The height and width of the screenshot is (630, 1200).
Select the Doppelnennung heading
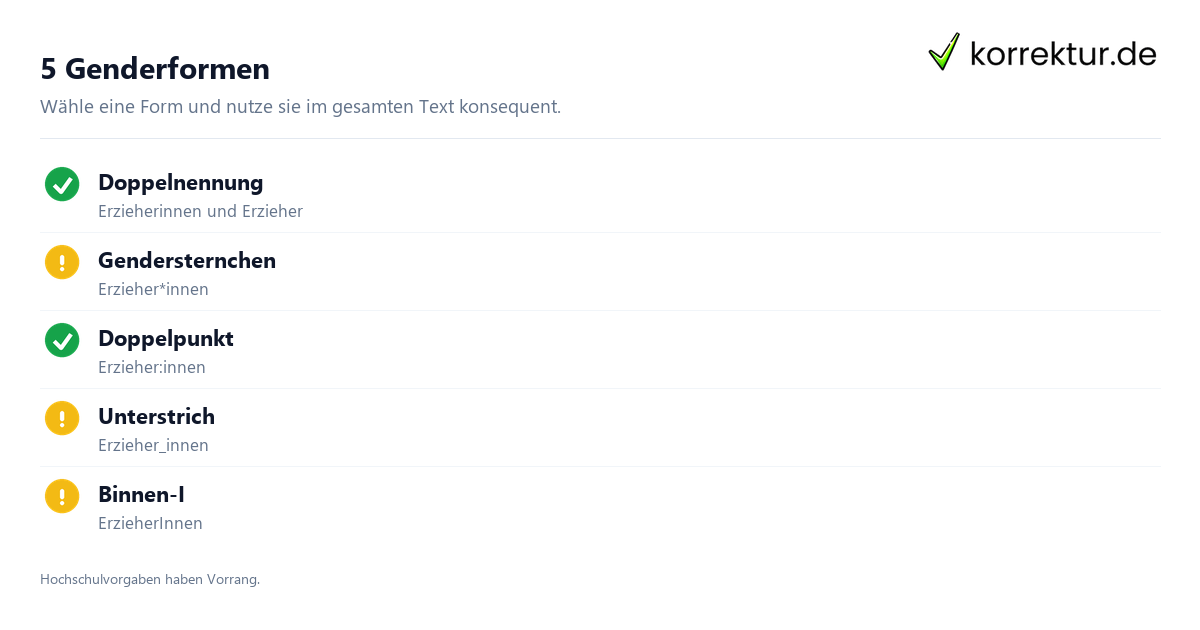click(x=181, y=183)
